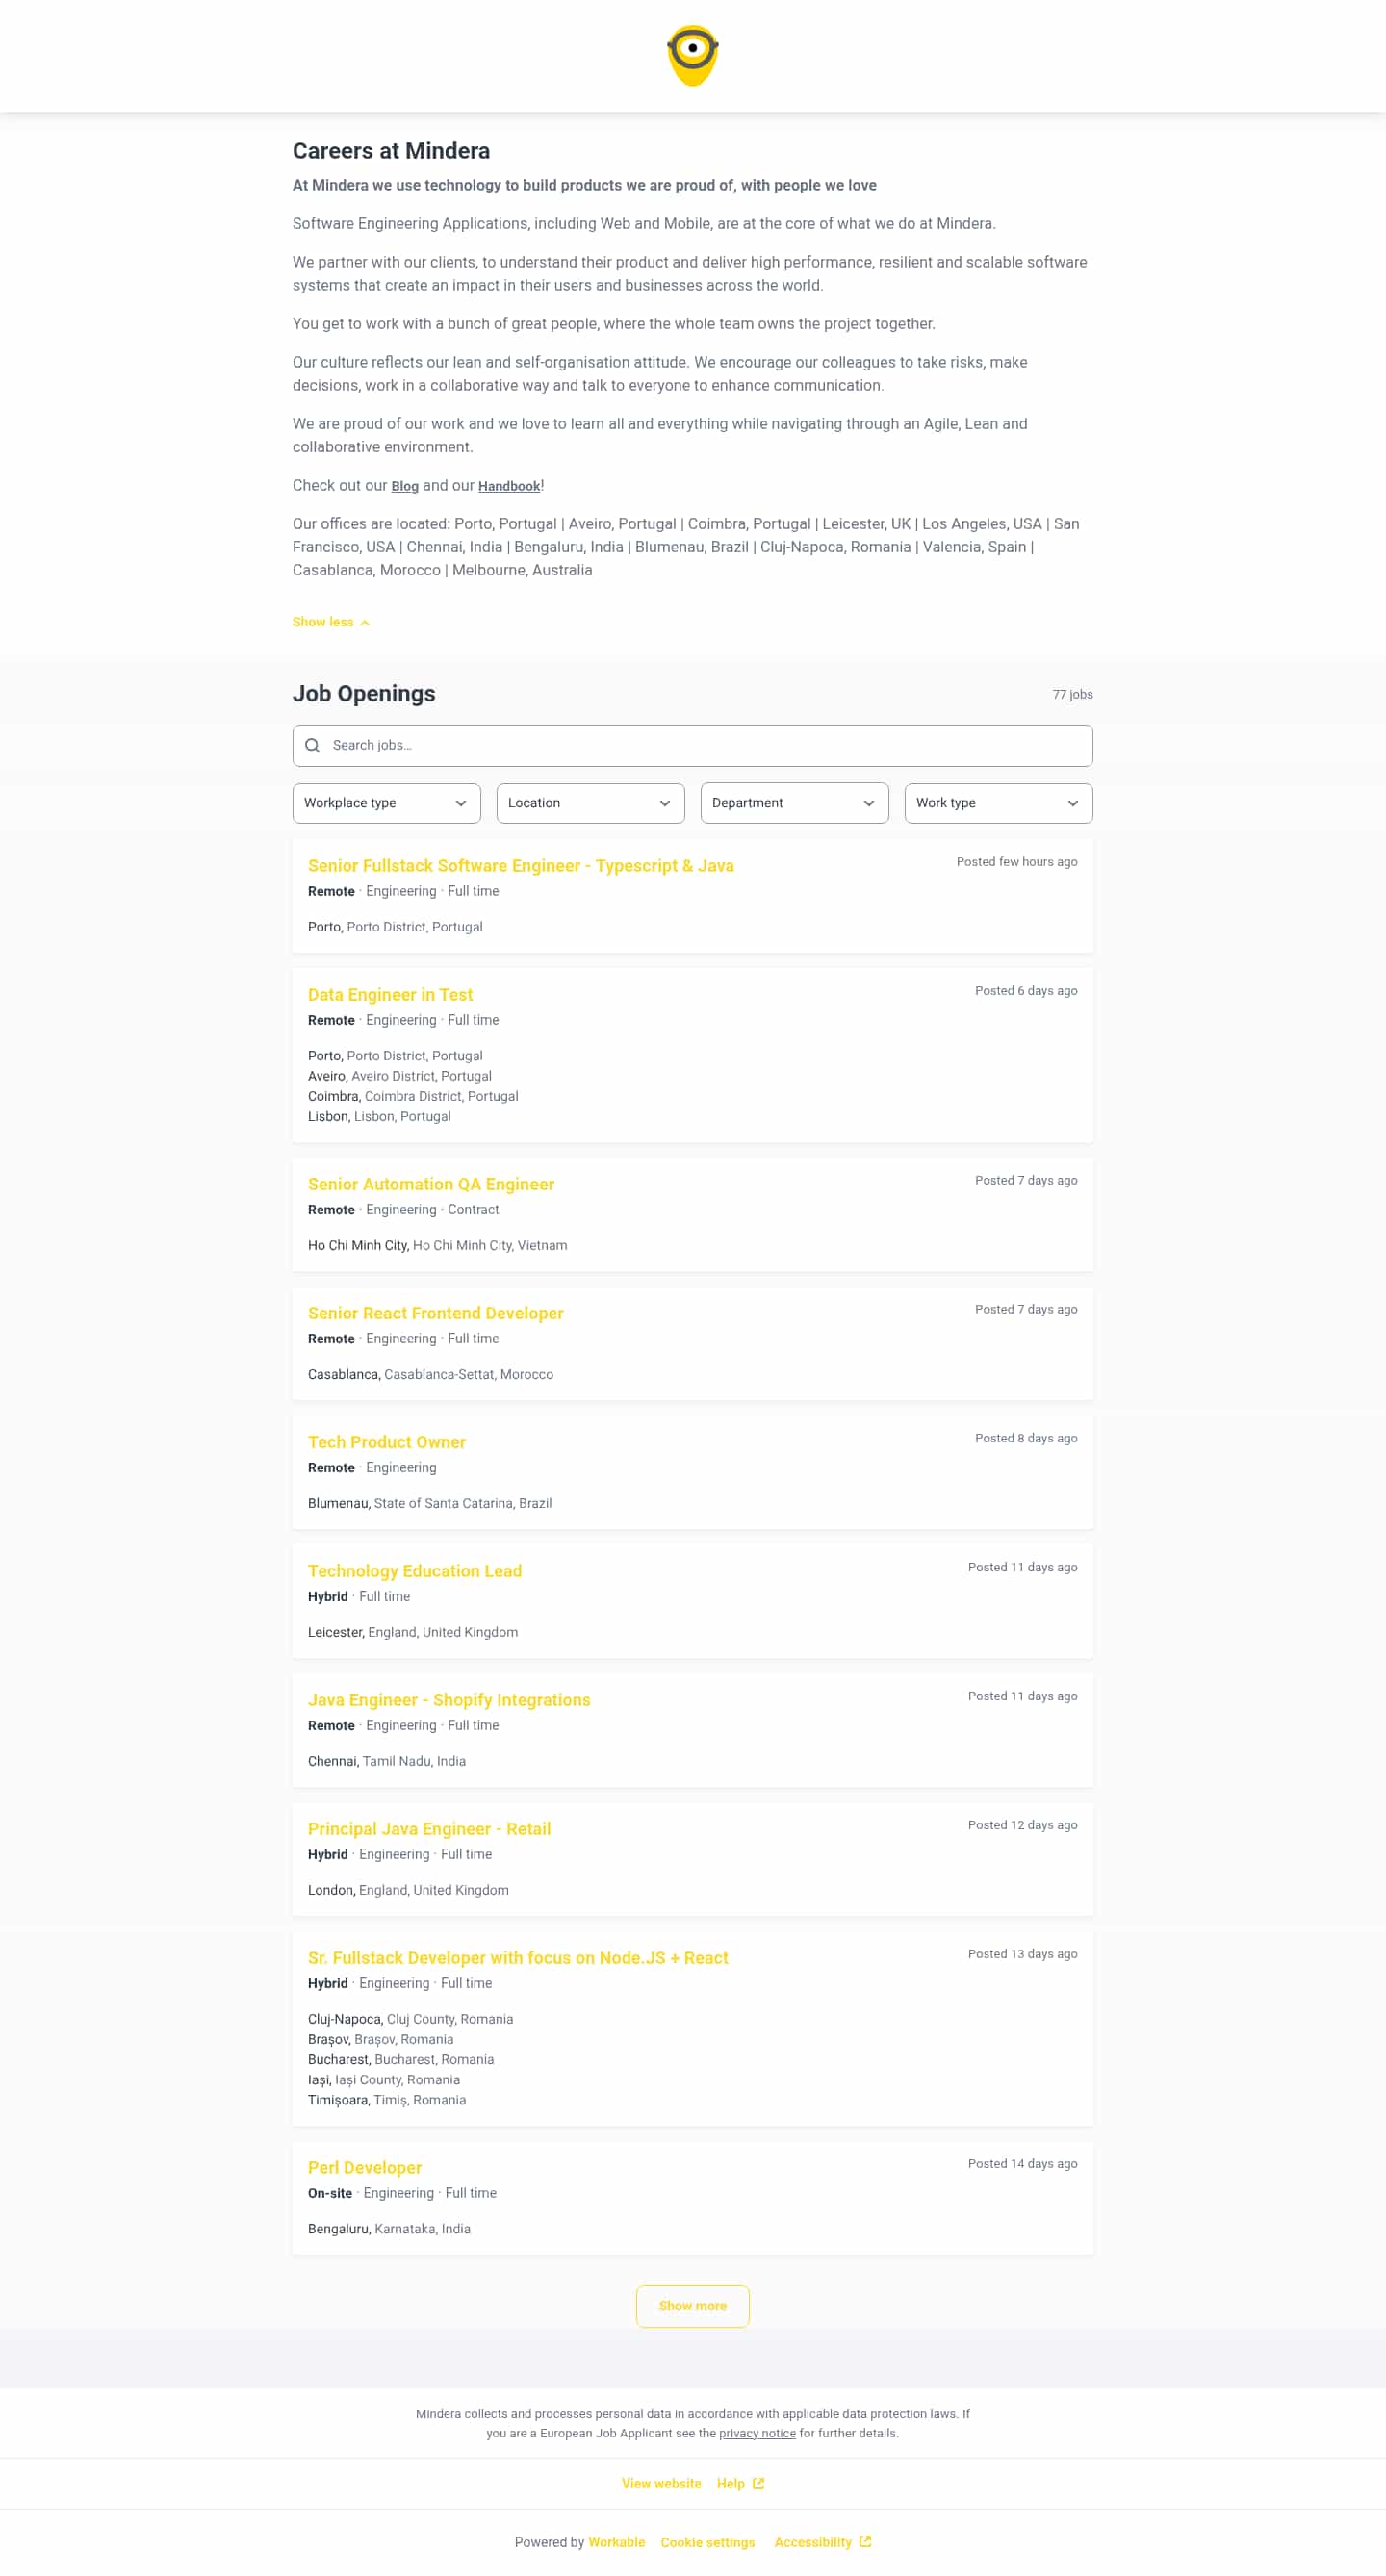Open Tech Product Owner job
Image resolution: width=1386 pixels, height=2576 pixels.
click(387, 1442)
